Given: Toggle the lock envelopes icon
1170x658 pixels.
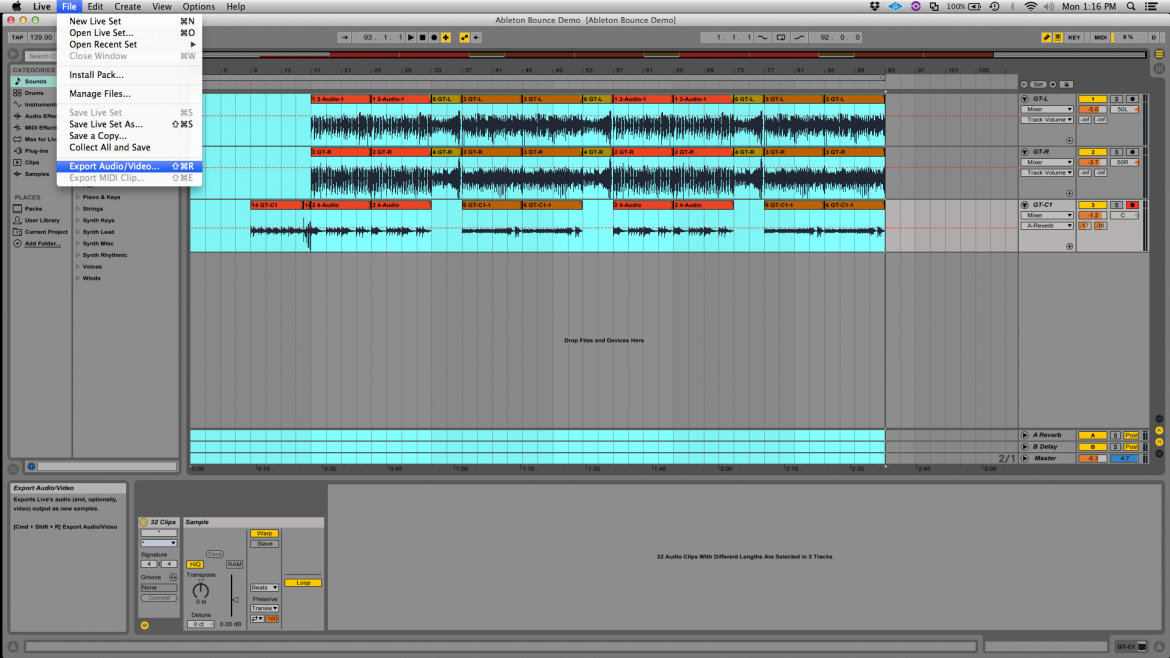Looking at the screenshot, I should coord(1066,84).
